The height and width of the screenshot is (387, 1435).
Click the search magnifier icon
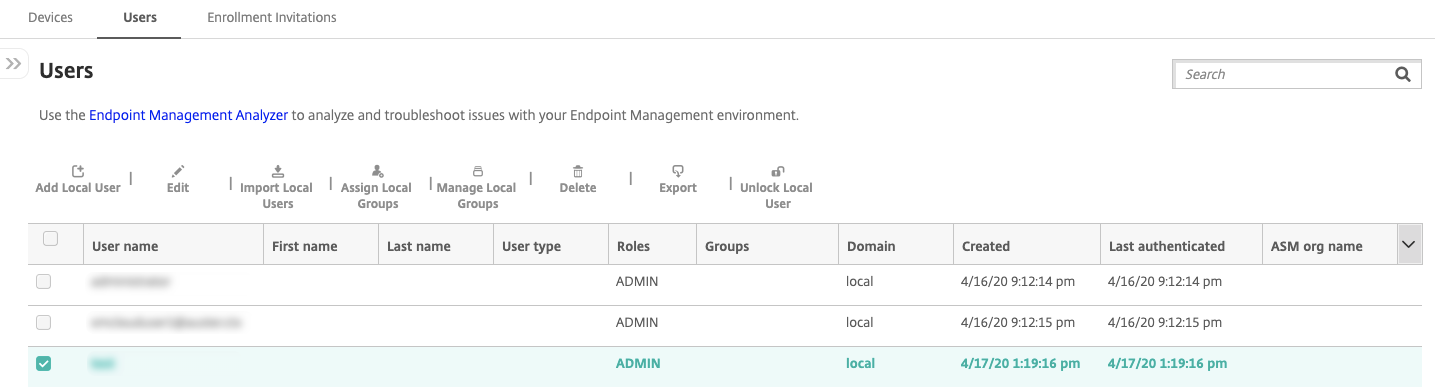1402,74
